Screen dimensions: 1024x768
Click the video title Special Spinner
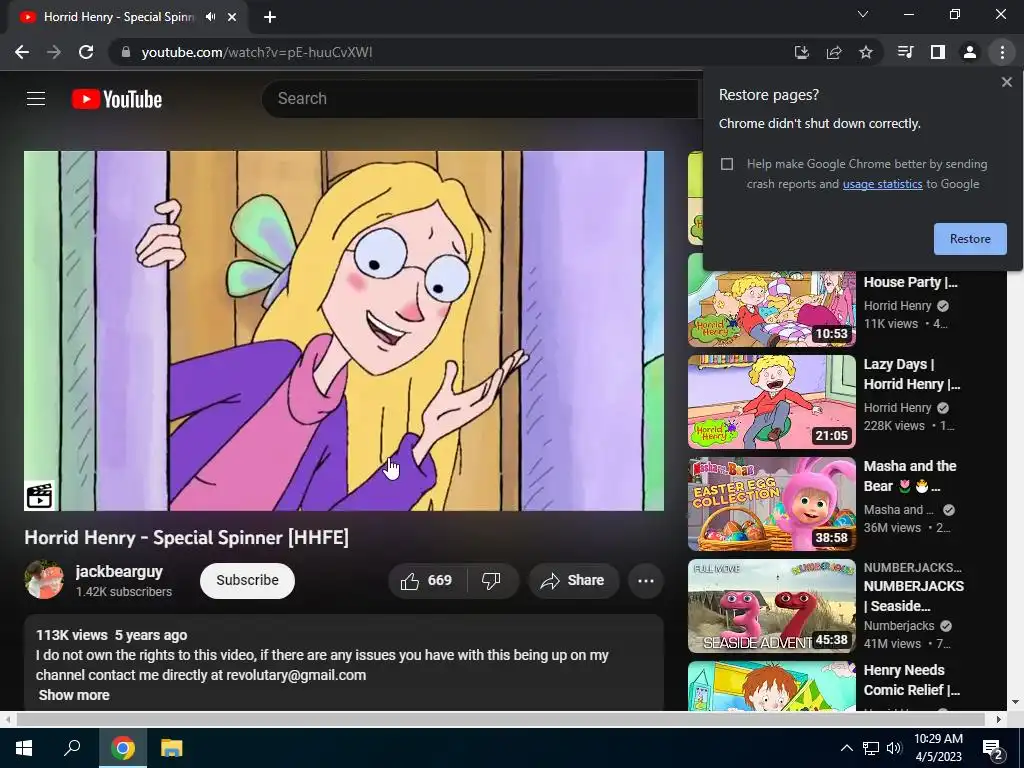187,537
